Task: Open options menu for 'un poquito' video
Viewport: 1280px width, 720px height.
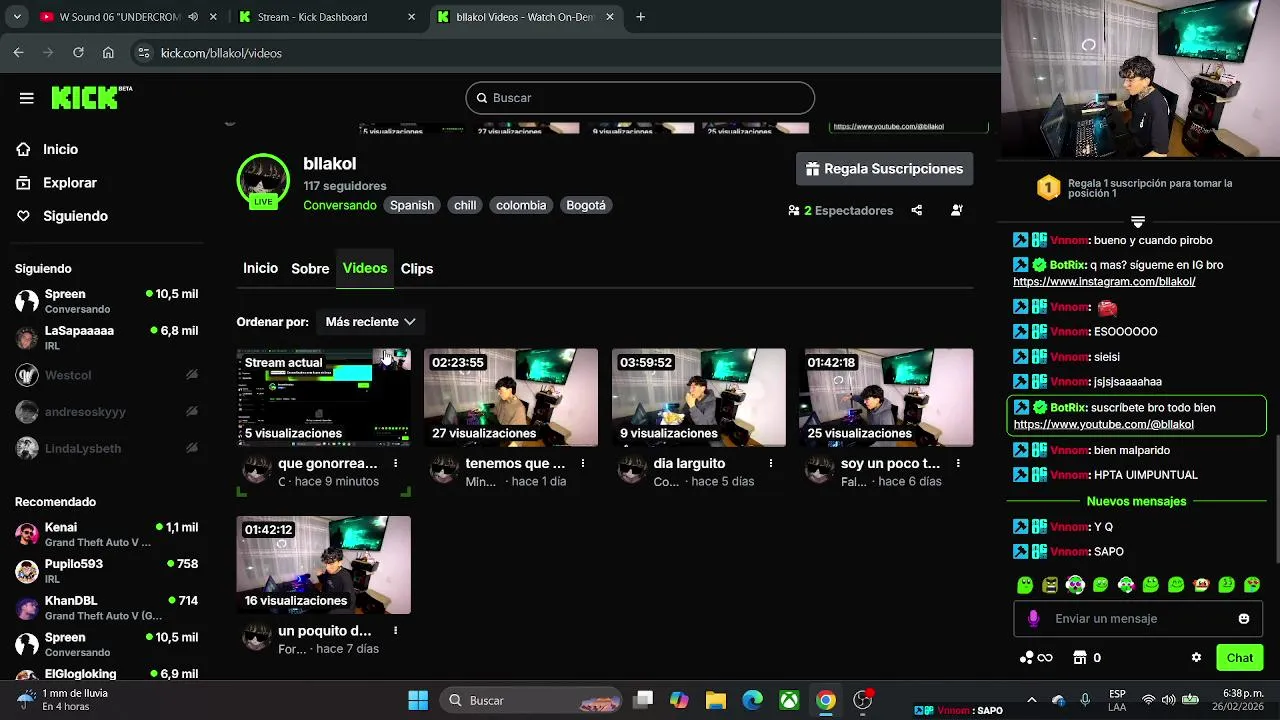Action: [x=396, y=631]
